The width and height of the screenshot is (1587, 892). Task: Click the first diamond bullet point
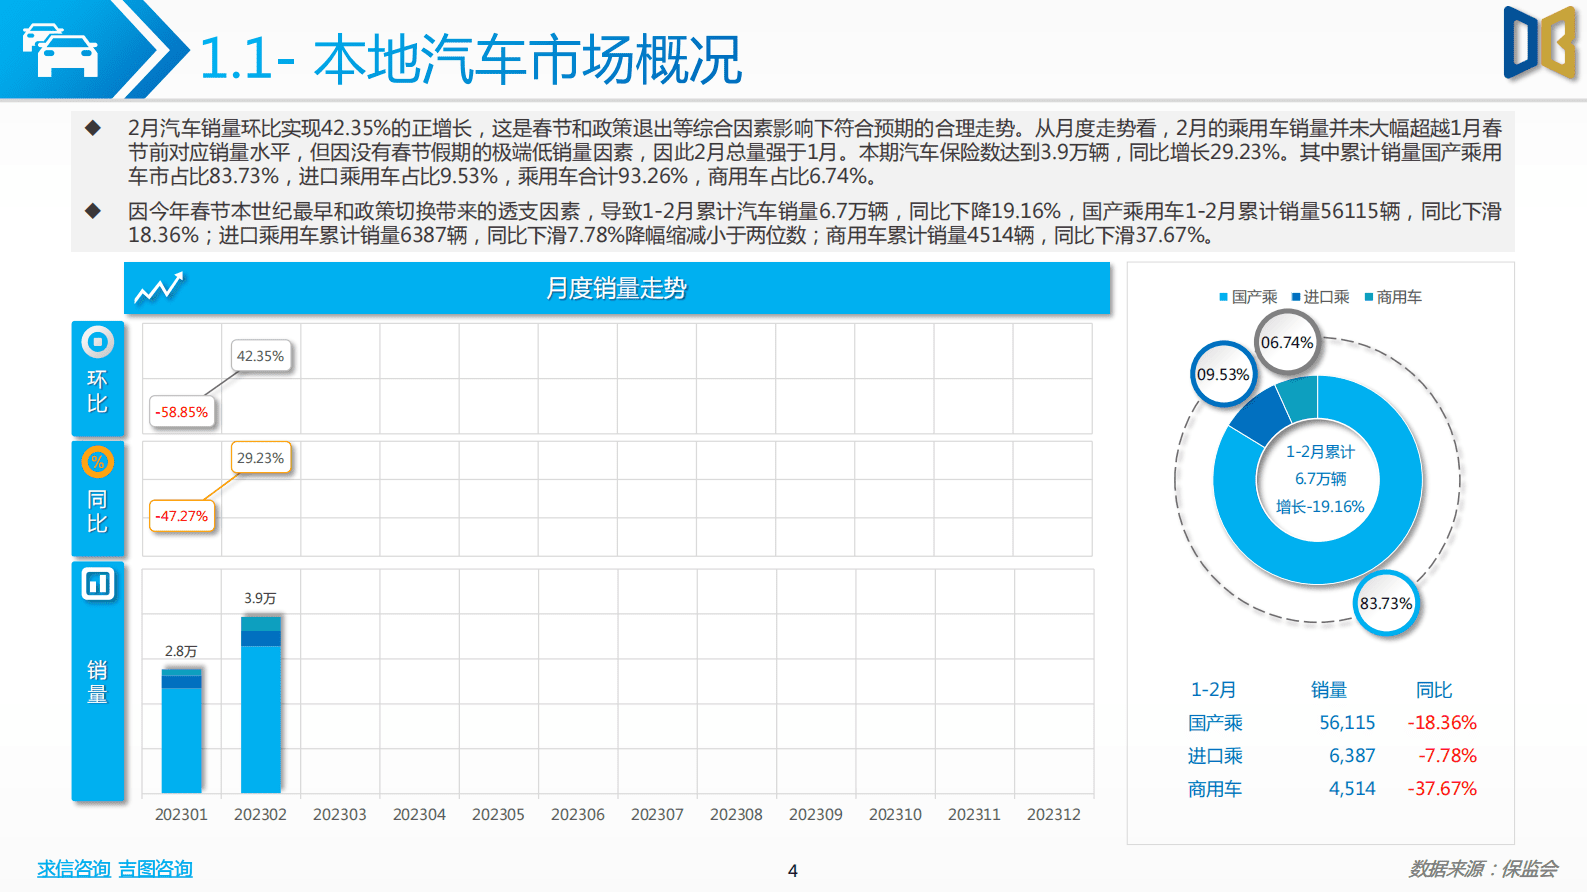pos(93,128)
